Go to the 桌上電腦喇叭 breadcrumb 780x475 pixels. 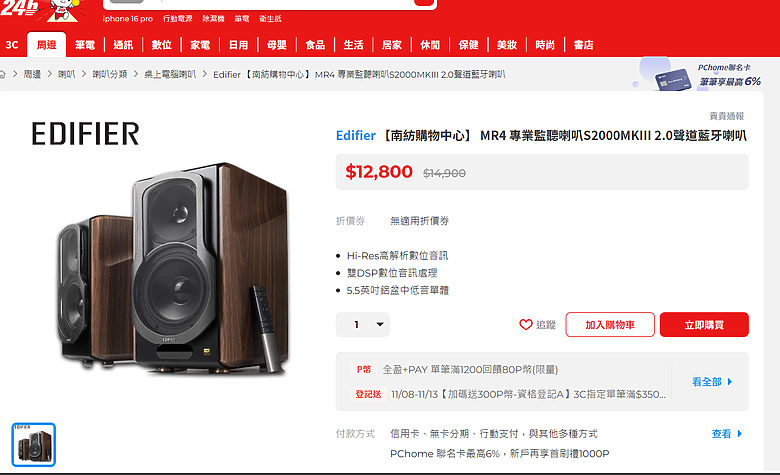170,74
